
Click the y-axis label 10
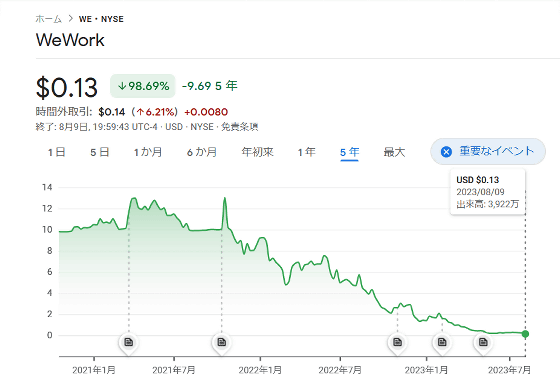click(x=47, y=230)
